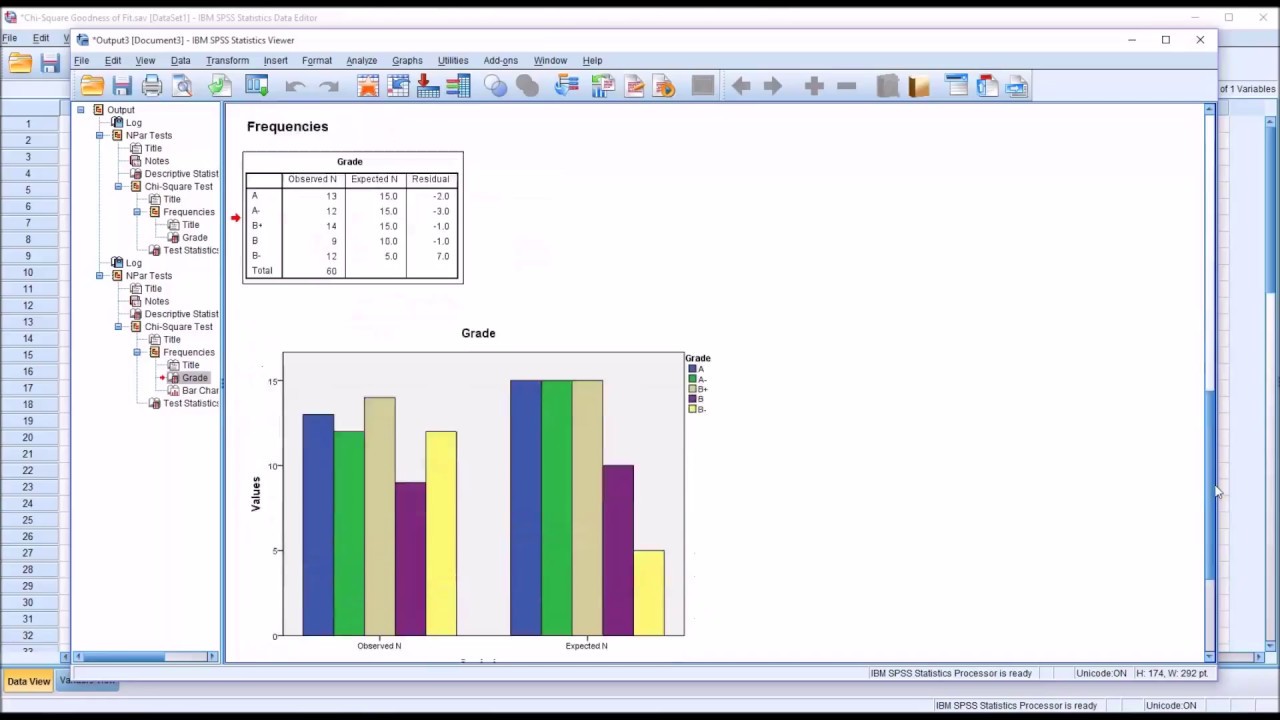
Task: Click the Hide item closed book icon
Action: [919, 86]
